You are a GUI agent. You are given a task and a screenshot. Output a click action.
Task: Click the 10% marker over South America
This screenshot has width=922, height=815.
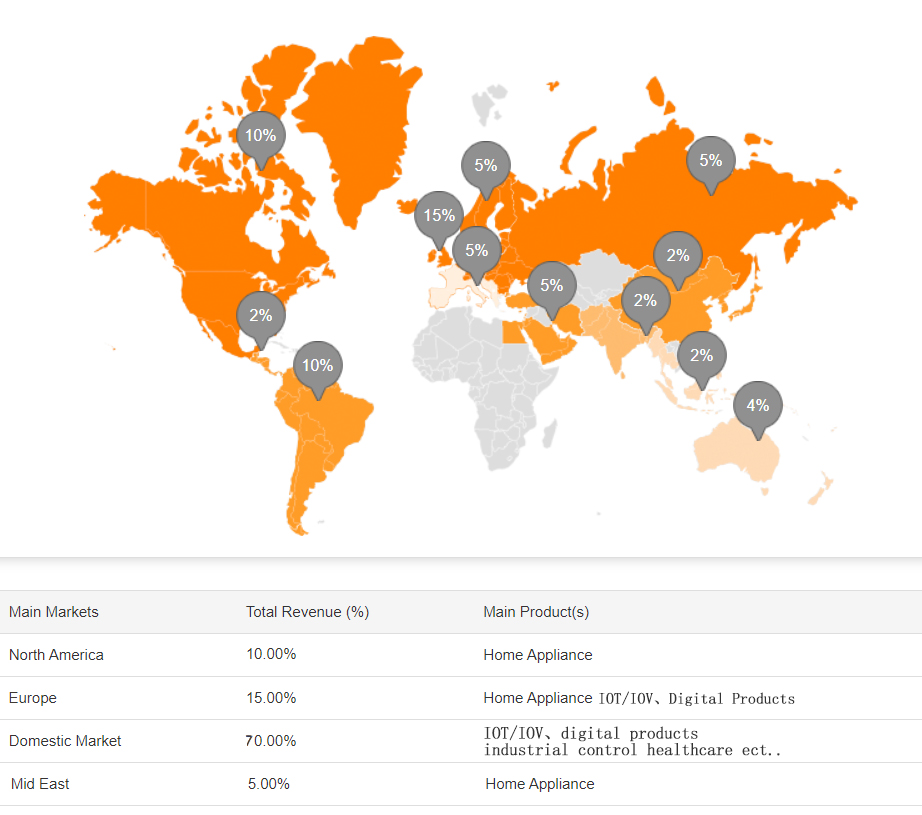[318, 366]
